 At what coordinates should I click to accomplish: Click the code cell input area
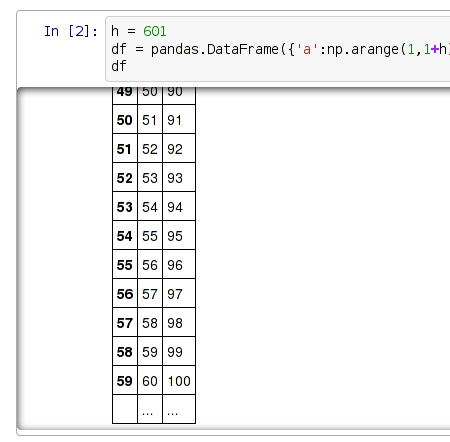click(x=278, y=49)
